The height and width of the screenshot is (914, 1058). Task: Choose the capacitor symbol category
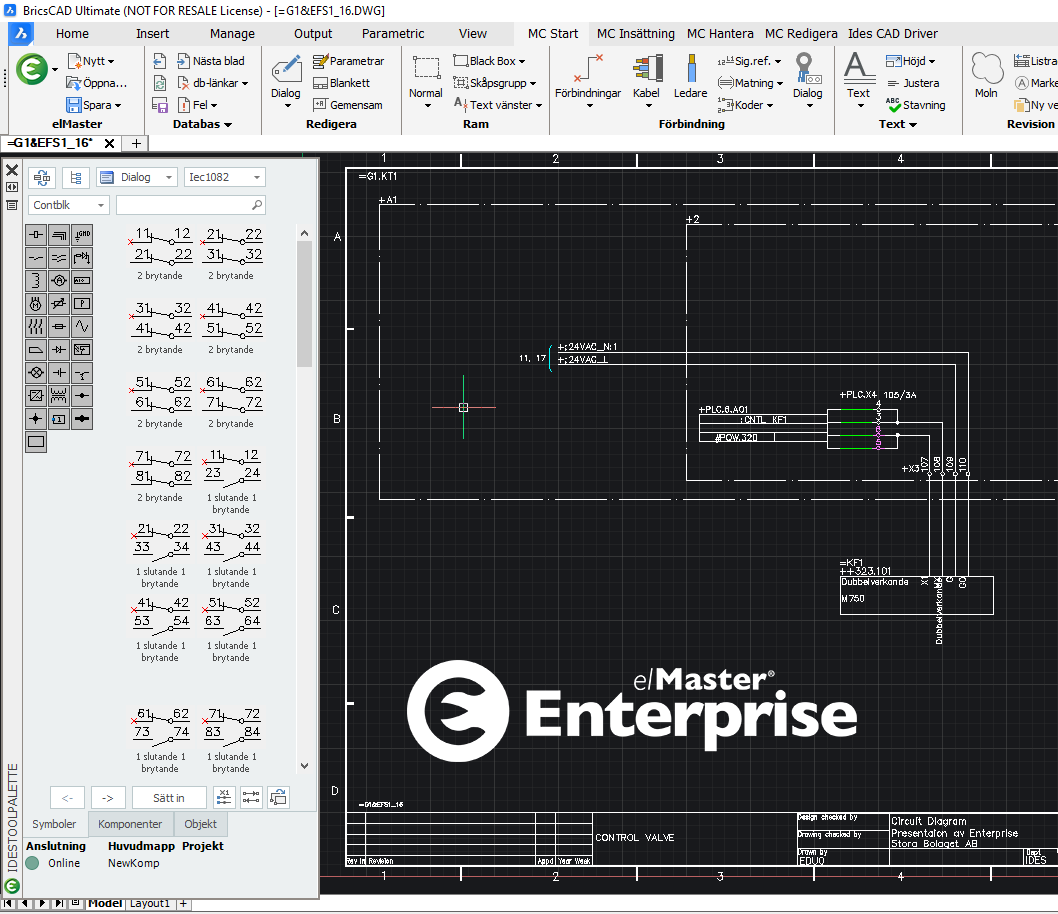click(x=59, y=373)
